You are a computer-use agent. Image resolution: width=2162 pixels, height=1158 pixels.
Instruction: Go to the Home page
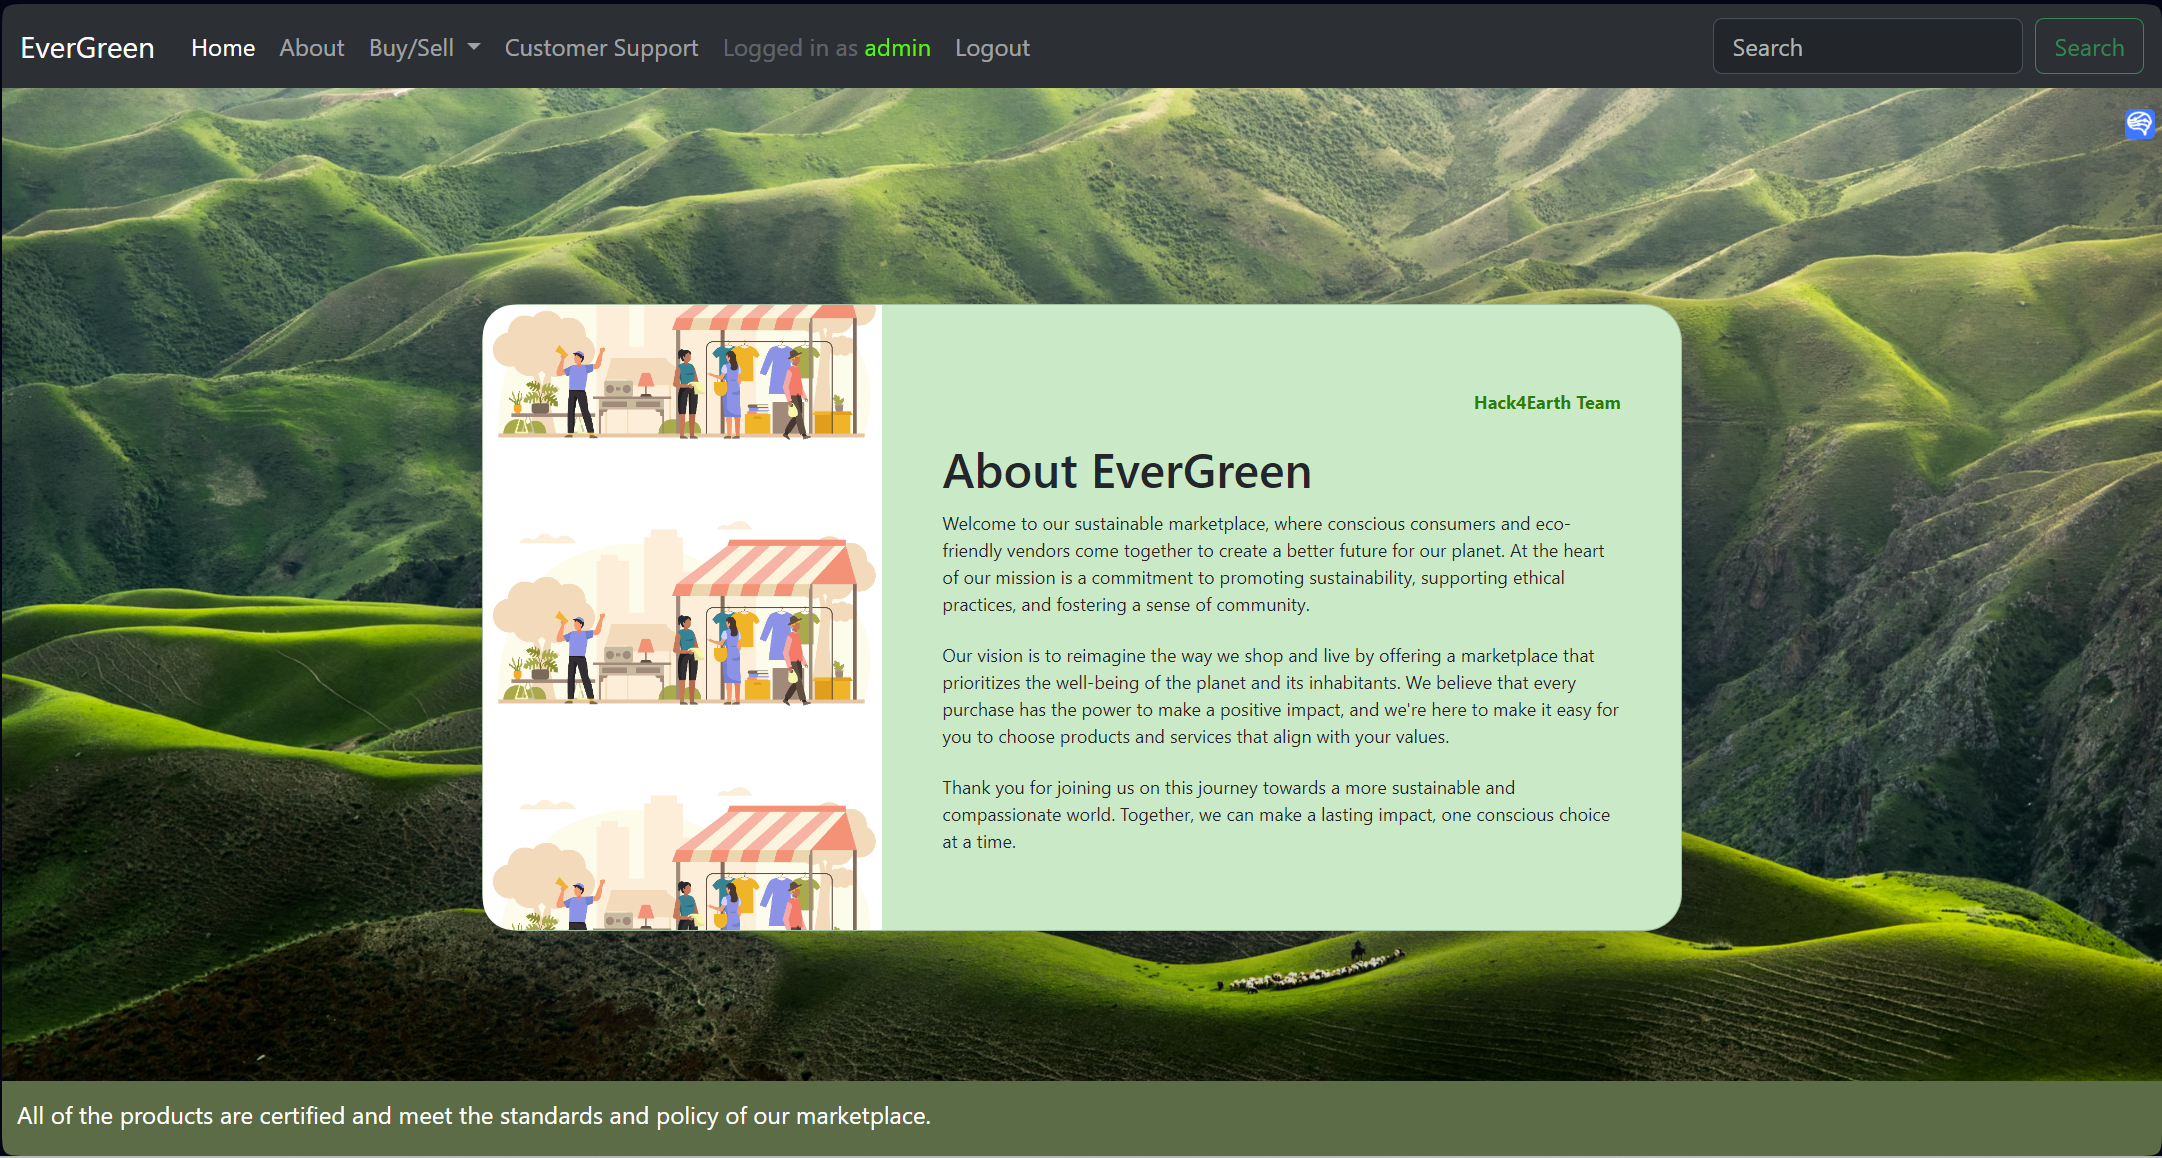pos(223,48)
